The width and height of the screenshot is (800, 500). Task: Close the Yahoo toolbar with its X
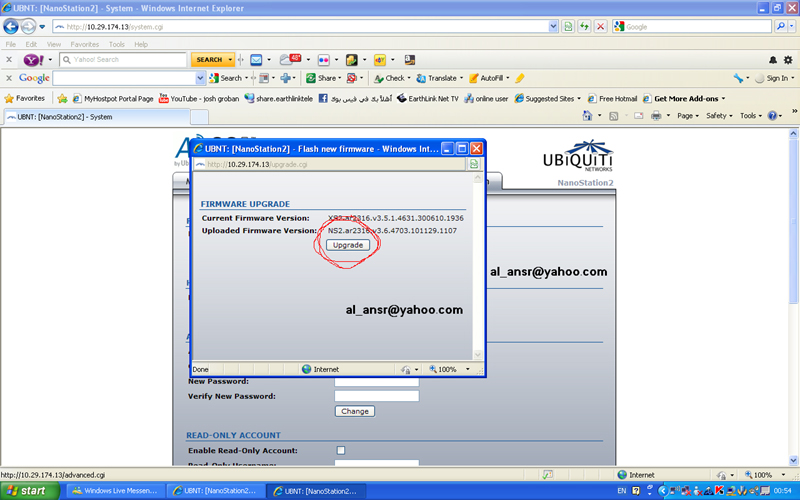(x=9, y=60)
